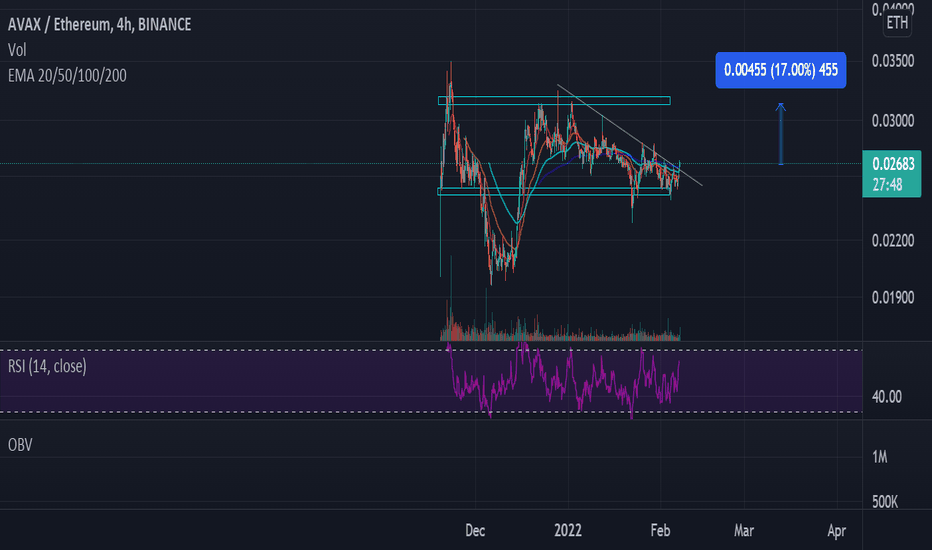The width and height of the screenshot is (932, 550).
Task: Select the upper teal resistance rectangle
Action: 554,100
